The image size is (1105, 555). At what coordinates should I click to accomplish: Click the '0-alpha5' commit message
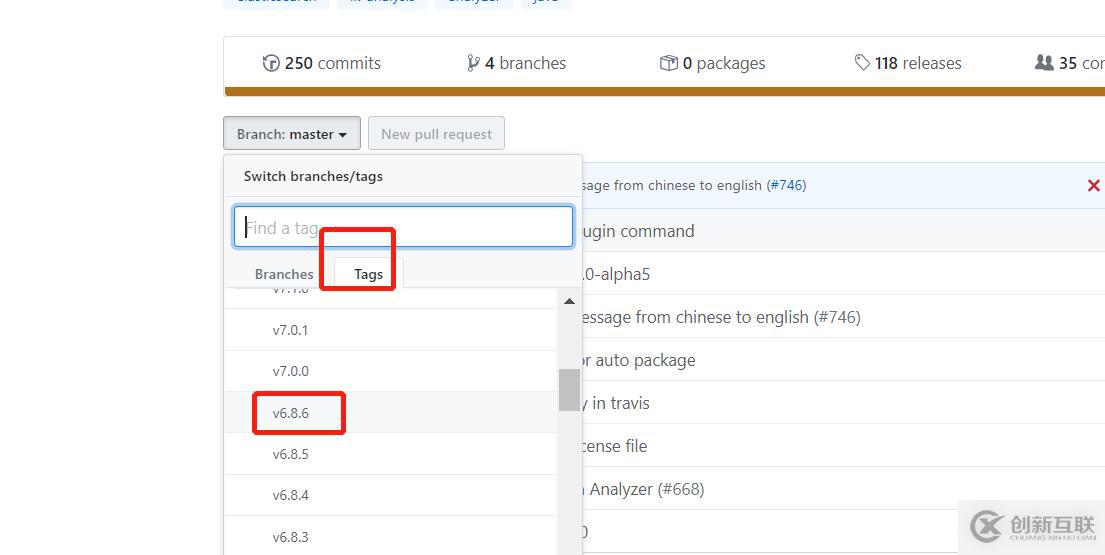(x=615, y=274)
